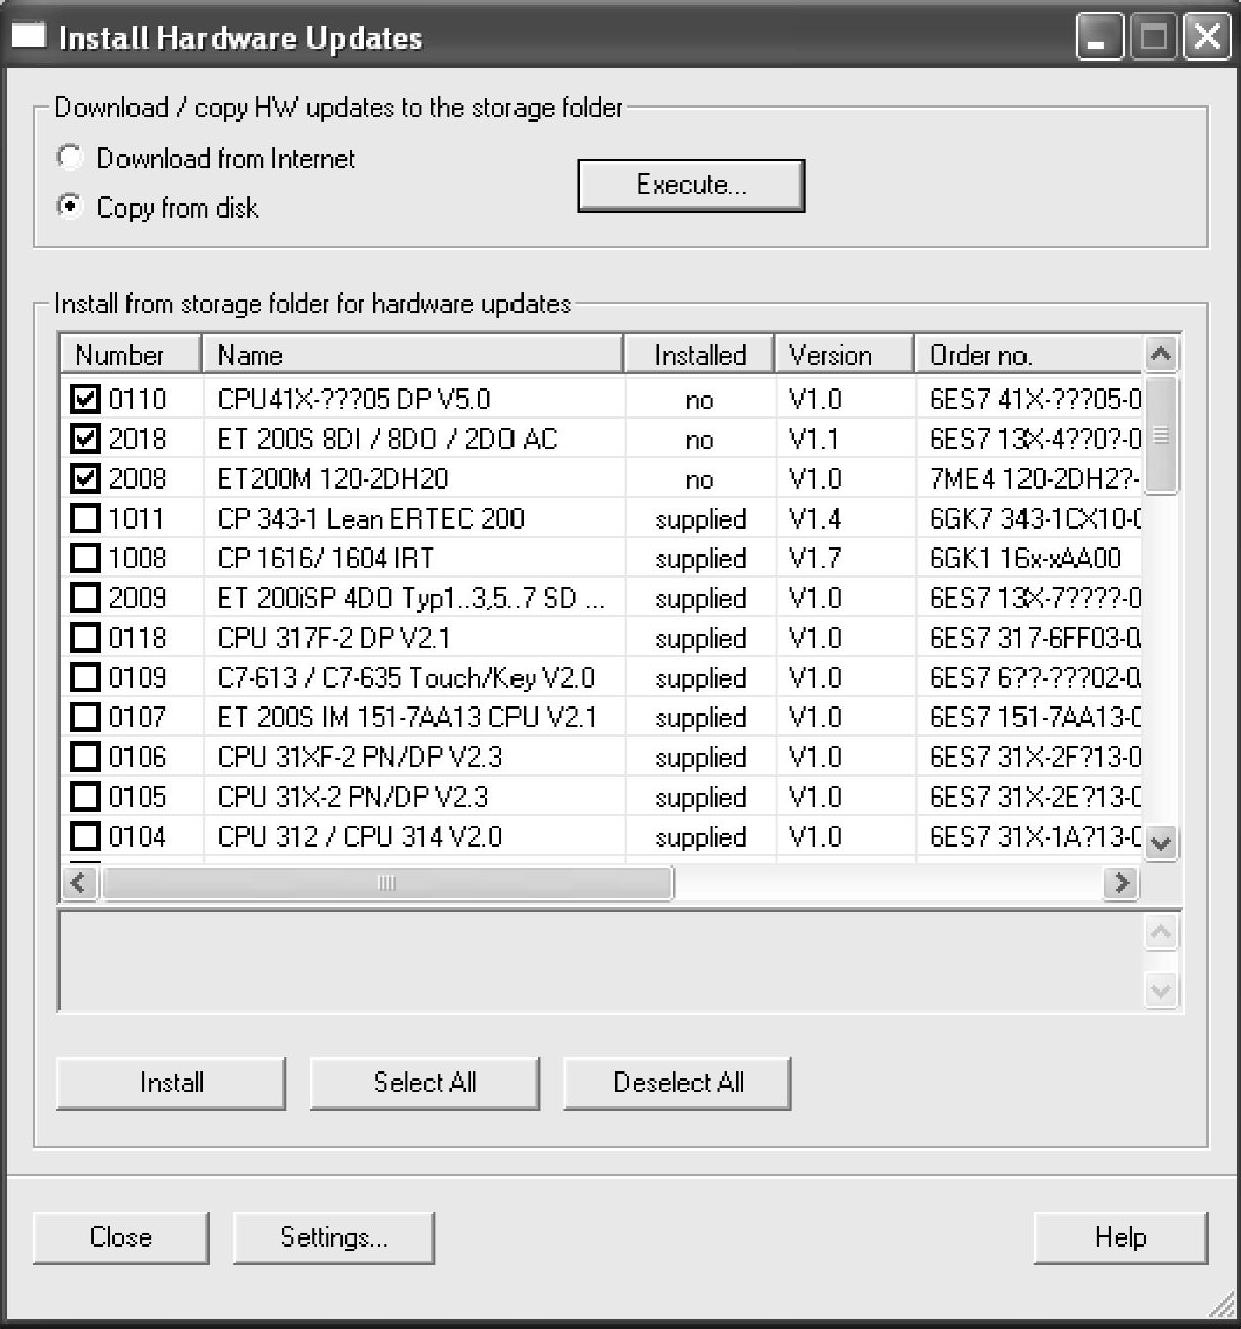
Task: Select row name CPU 312 / CPU 314 V2.0
Action: 360,836
